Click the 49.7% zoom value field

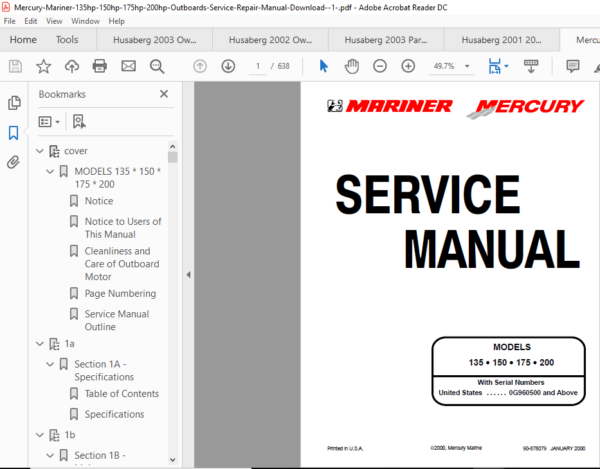pyautogui.click(x=444, y=66)
